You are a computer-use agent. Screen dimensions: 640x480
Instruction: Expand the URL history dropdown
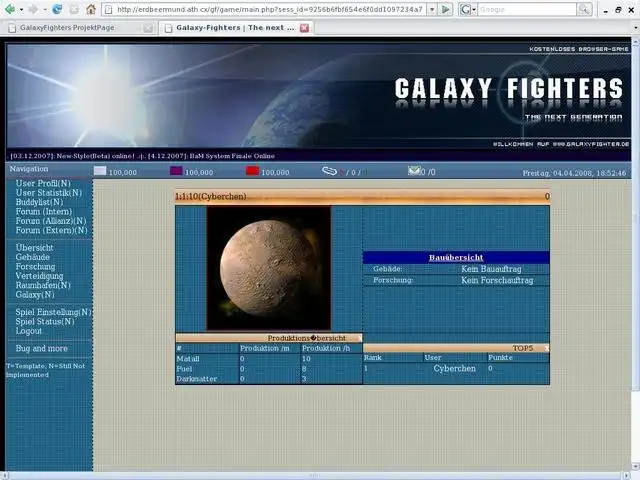[x=432, y=9]
